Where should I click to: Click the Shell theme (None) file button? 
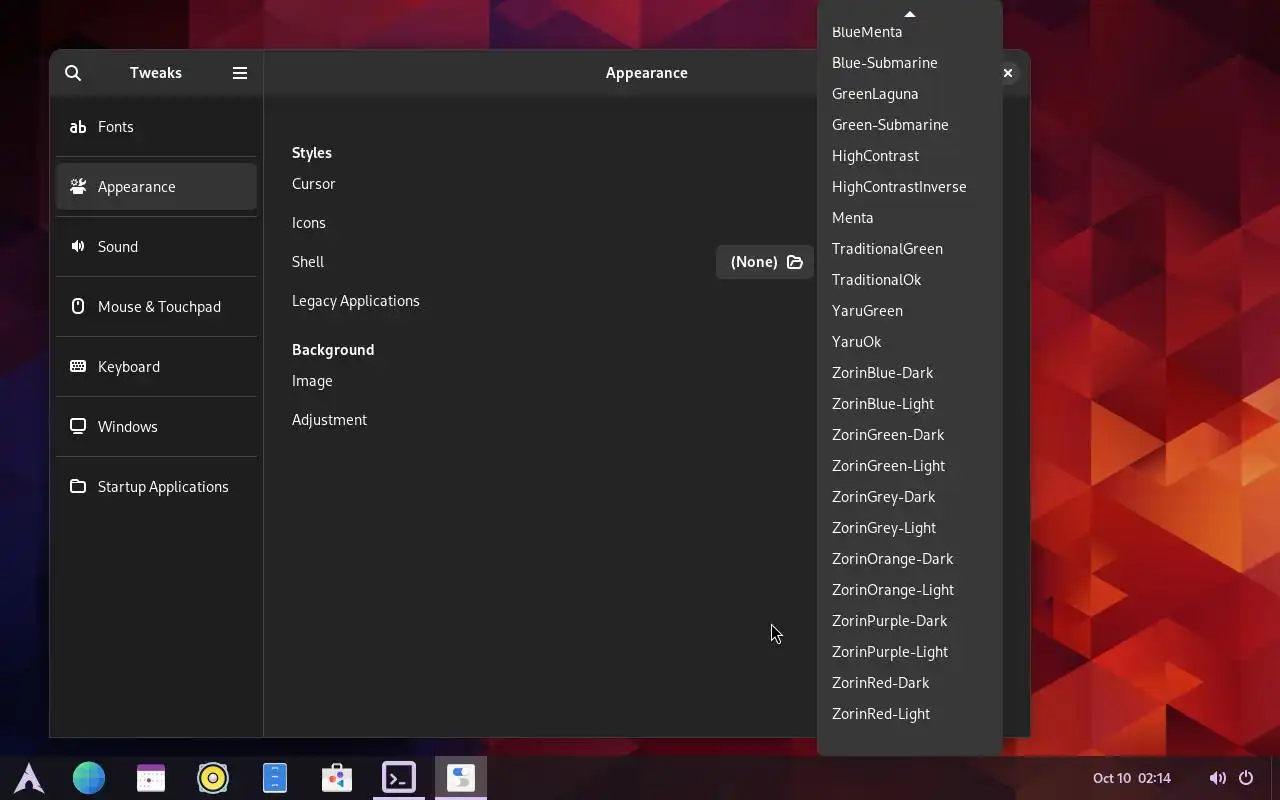tap(765, 262)
